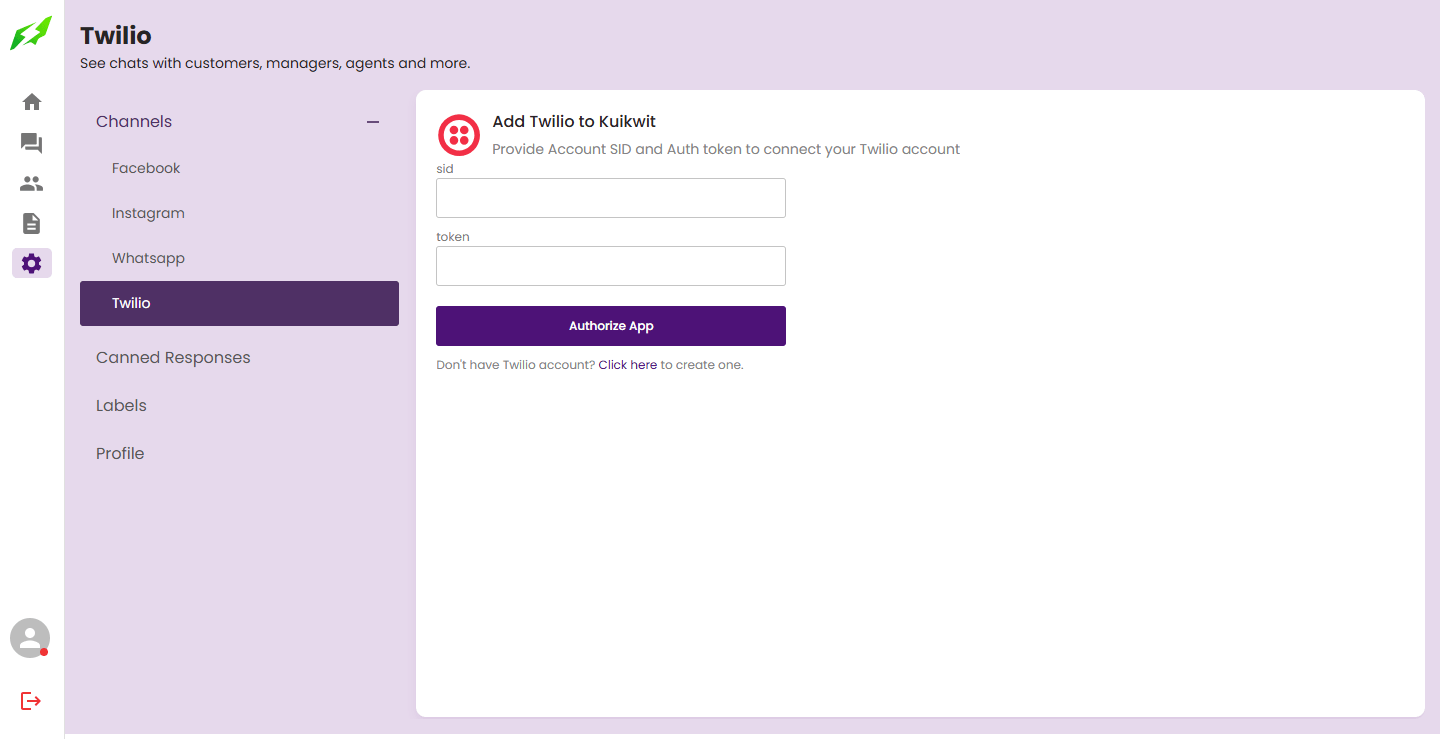Open the documents report icon
This screenshot has height=739, width=1440.
click(32, 223)
